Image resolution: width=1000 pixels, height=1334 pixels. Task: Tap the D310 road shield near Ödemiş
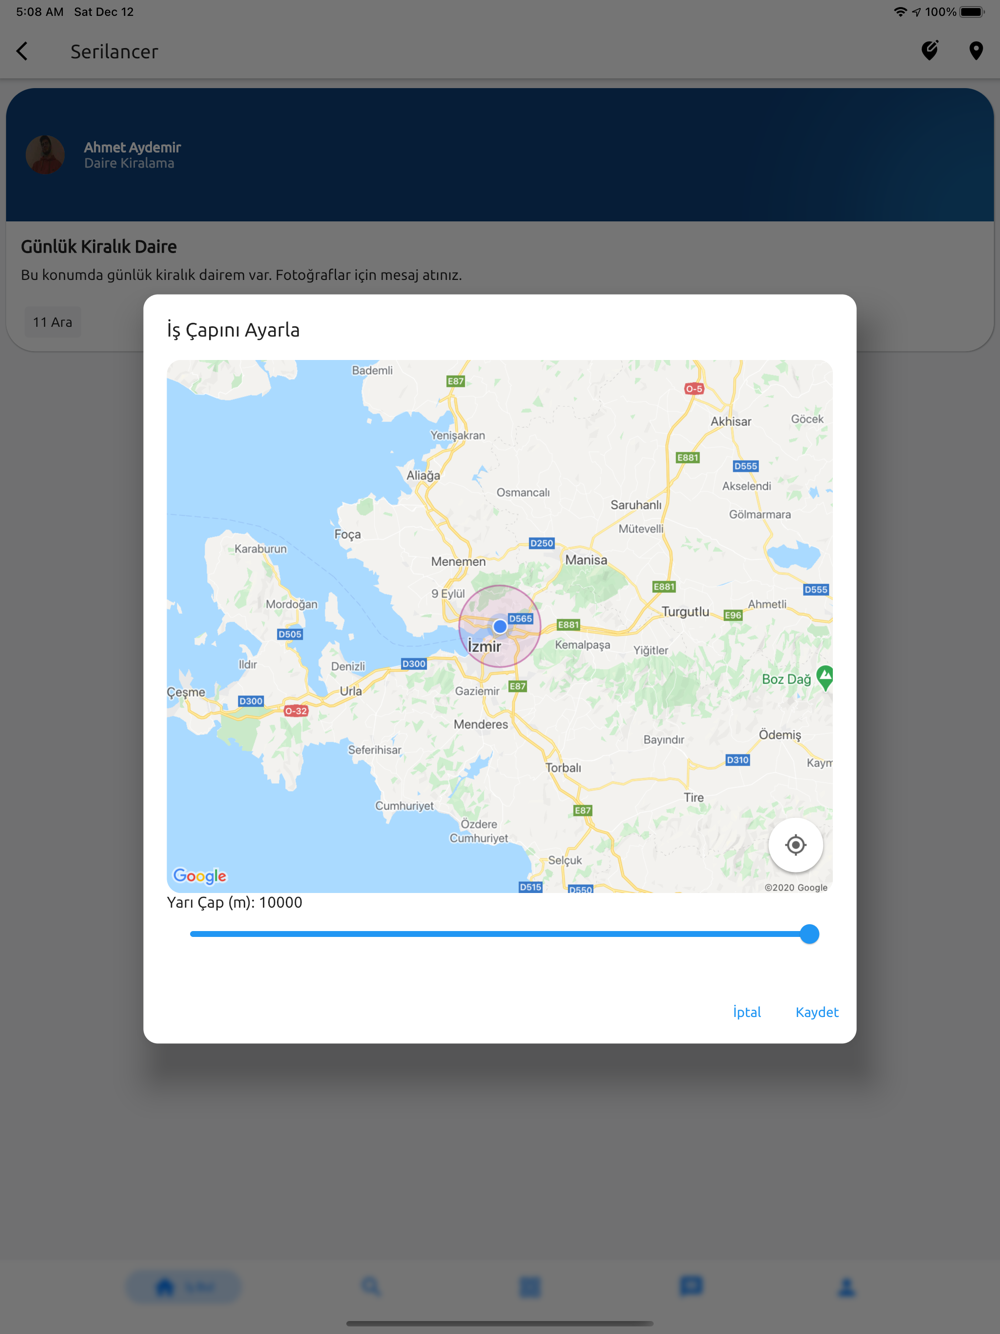point(738,760)
